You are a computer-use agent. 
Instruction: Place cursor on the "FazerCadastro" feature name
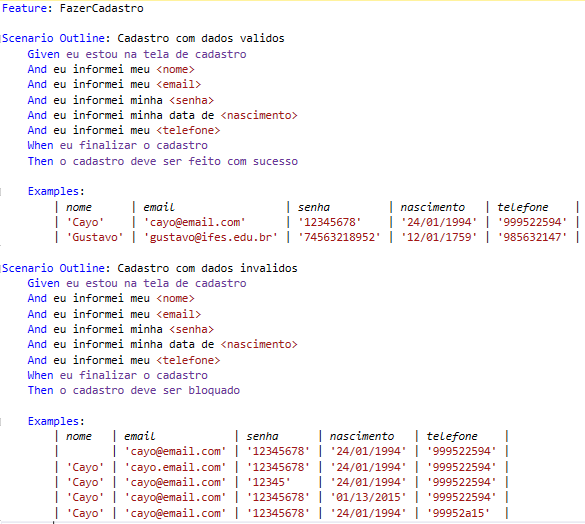click(x=101, y=8)
